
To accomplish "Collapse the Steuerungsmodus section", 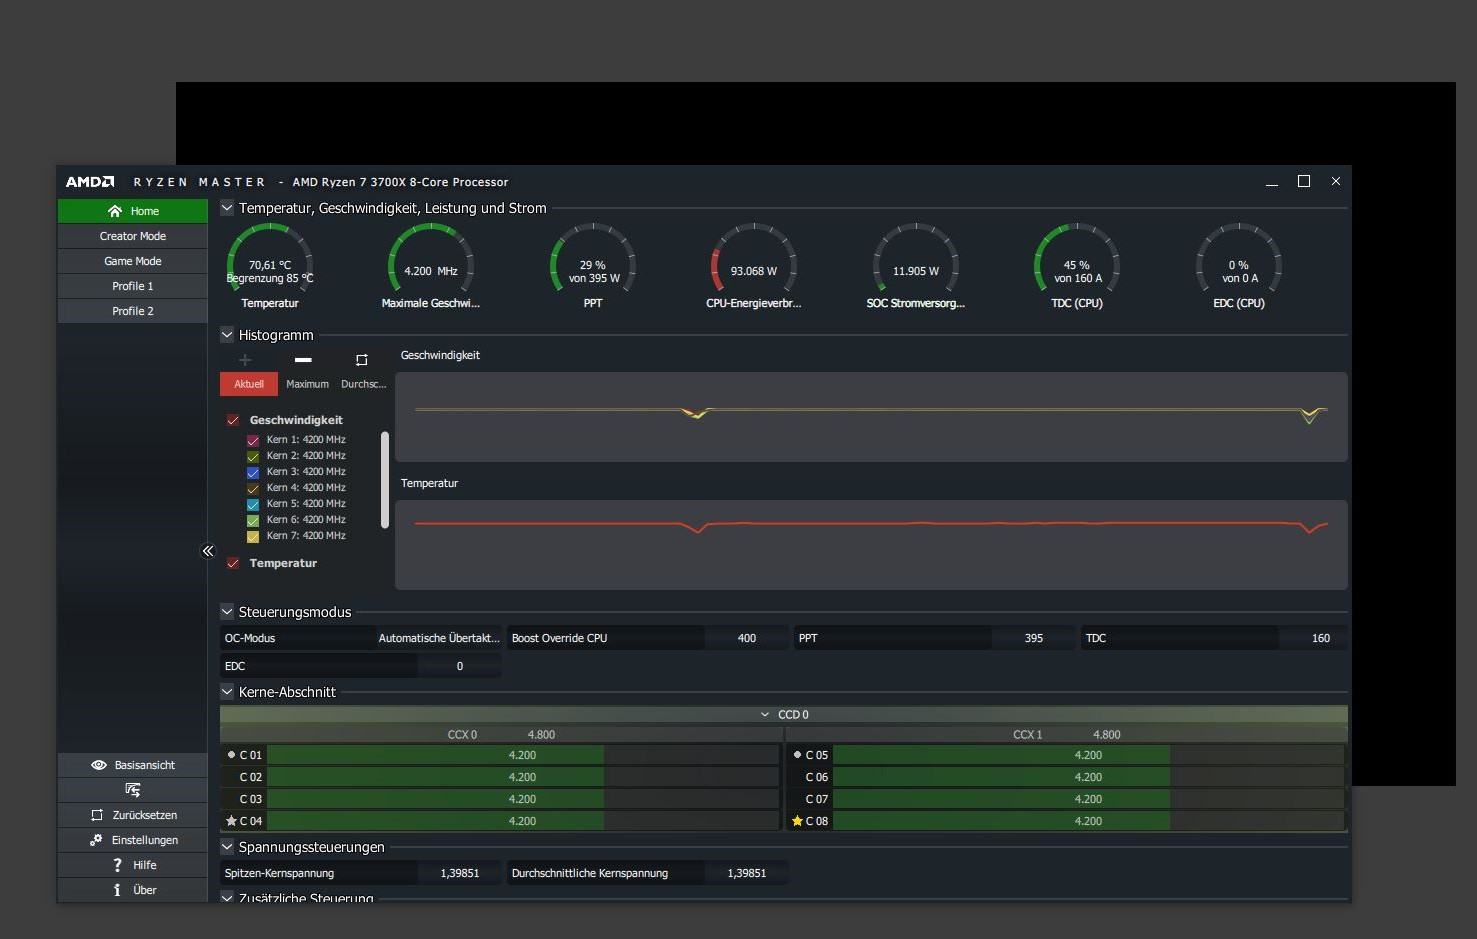I will tap(227, 612).
